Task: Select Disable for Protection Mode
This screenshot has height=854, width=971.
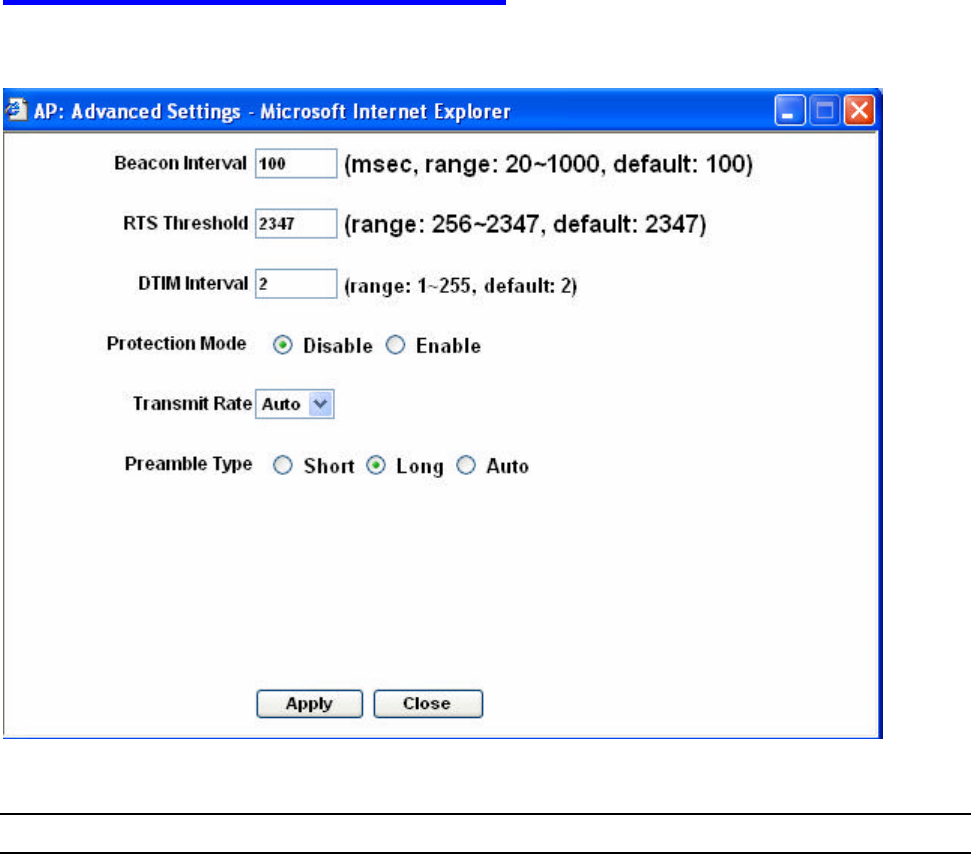Action: pyautogui.click(x=282, y=345)
